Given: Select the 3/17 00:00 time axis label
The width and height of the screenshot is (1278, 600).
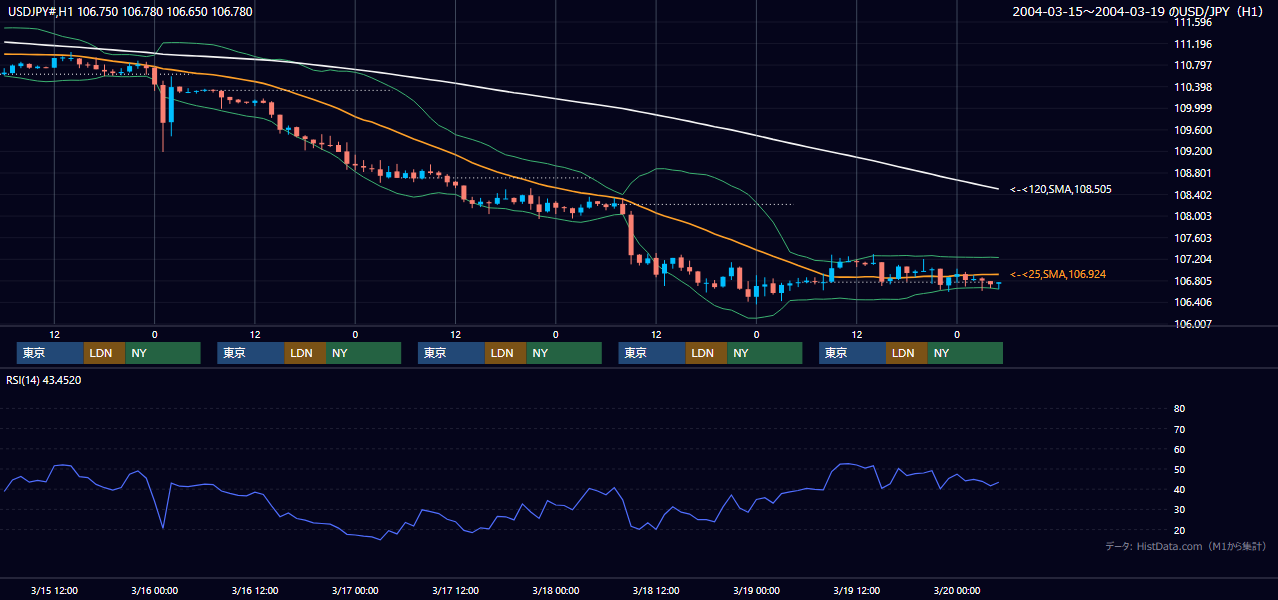Looking at the screenshot, I should point(355,590).
